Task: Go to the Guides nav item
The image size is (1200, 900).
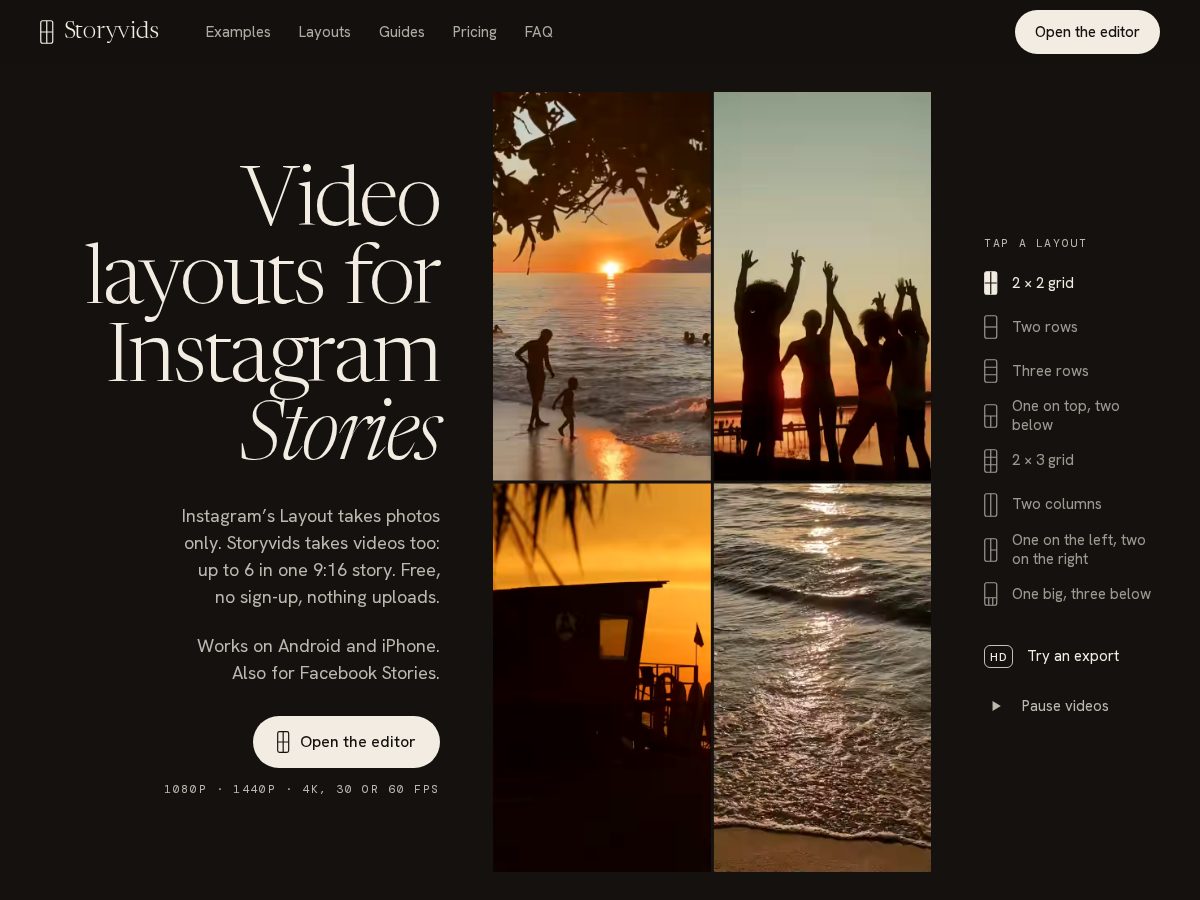Action: point(401,32)
